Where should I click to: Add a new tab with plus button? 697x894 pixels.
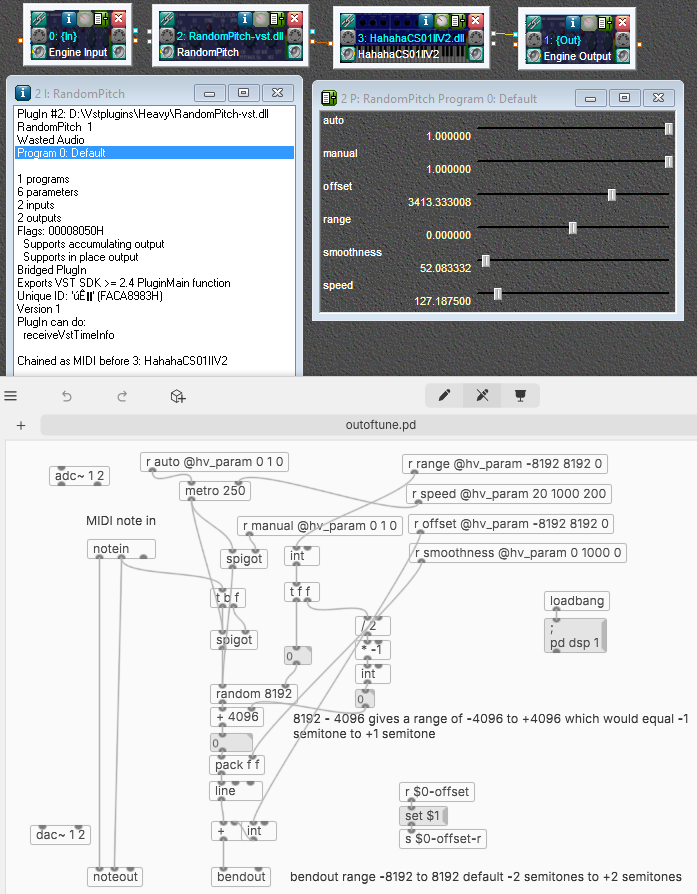20,425
